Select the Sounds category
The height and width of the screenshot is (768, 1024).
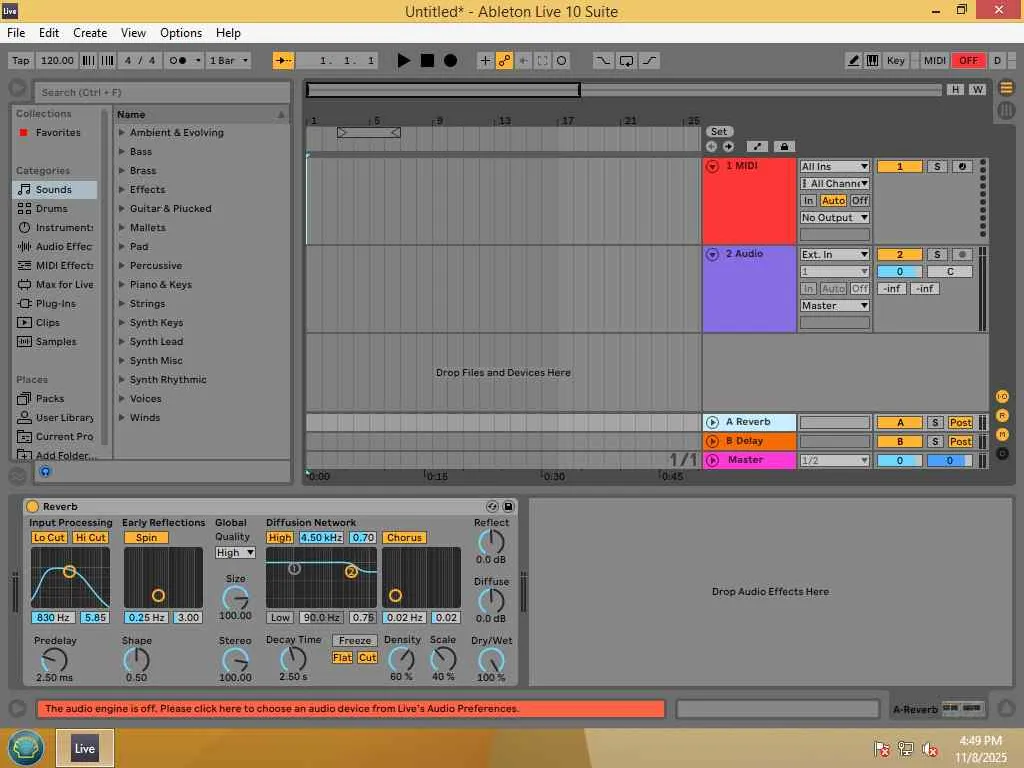(54, 189)
